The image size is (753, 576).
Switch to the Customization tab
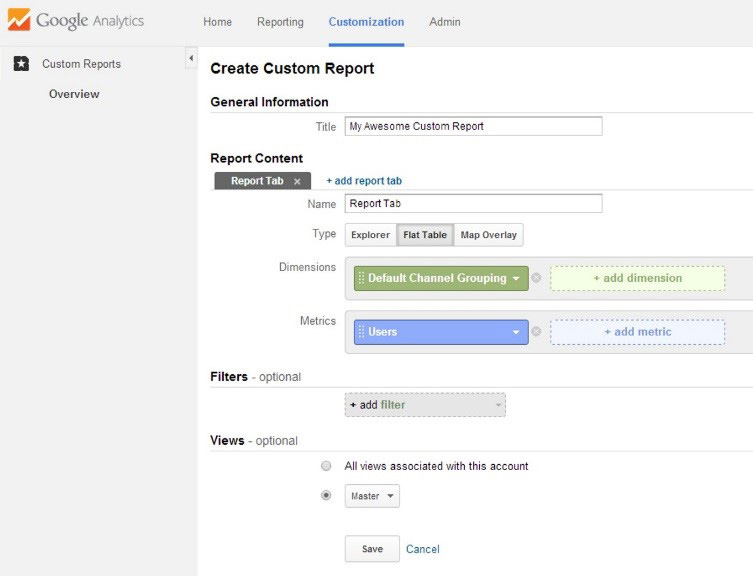[x=366, y=22]
